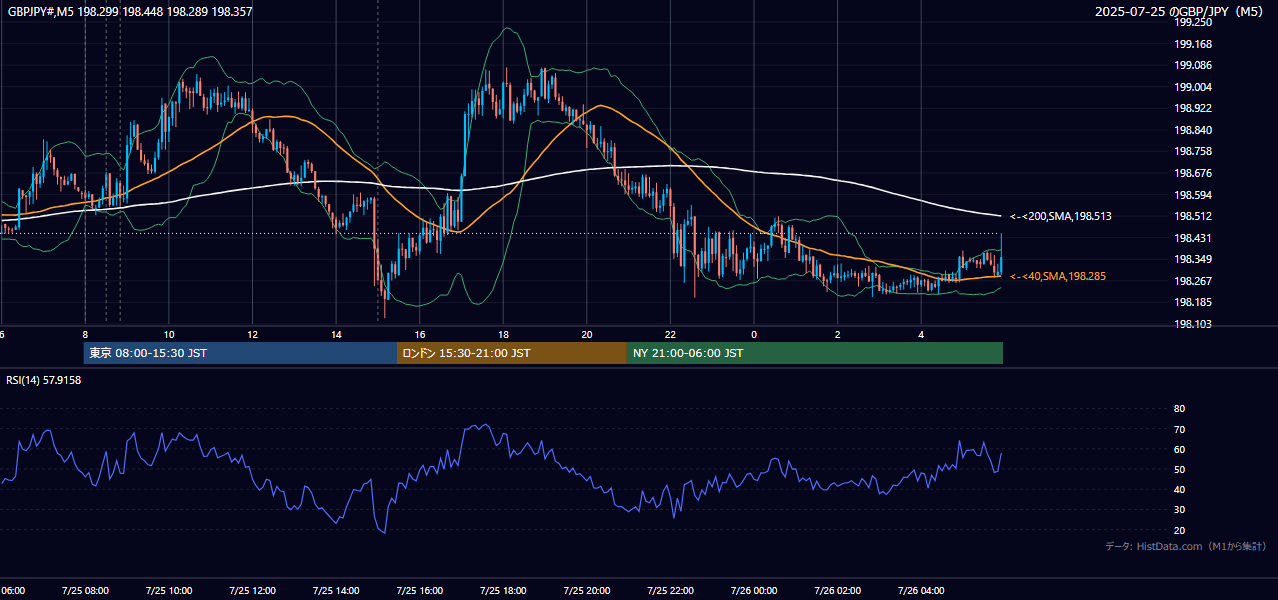
Task: Click the bottom time label 7/25 12:00
Action: (252, 591)
